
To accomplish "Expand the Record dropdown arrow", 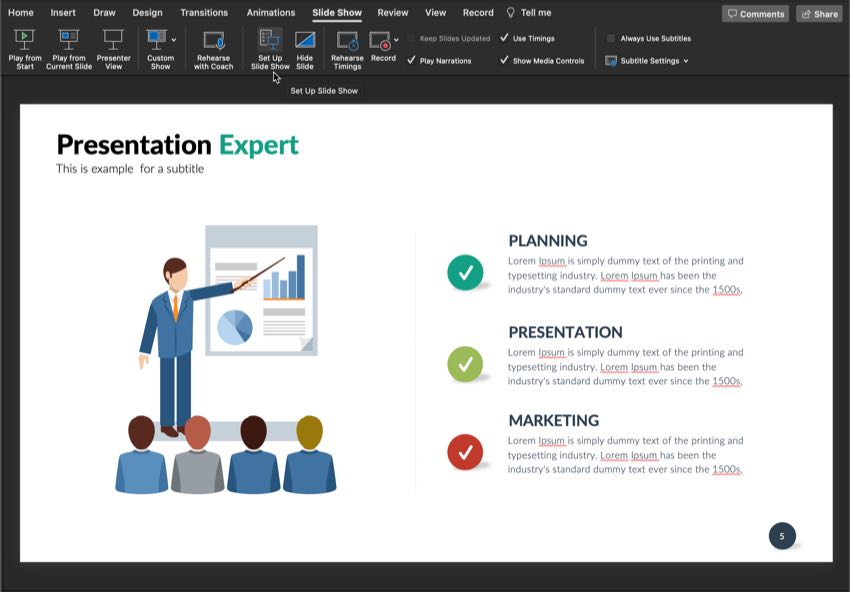I will click(396, 40).
